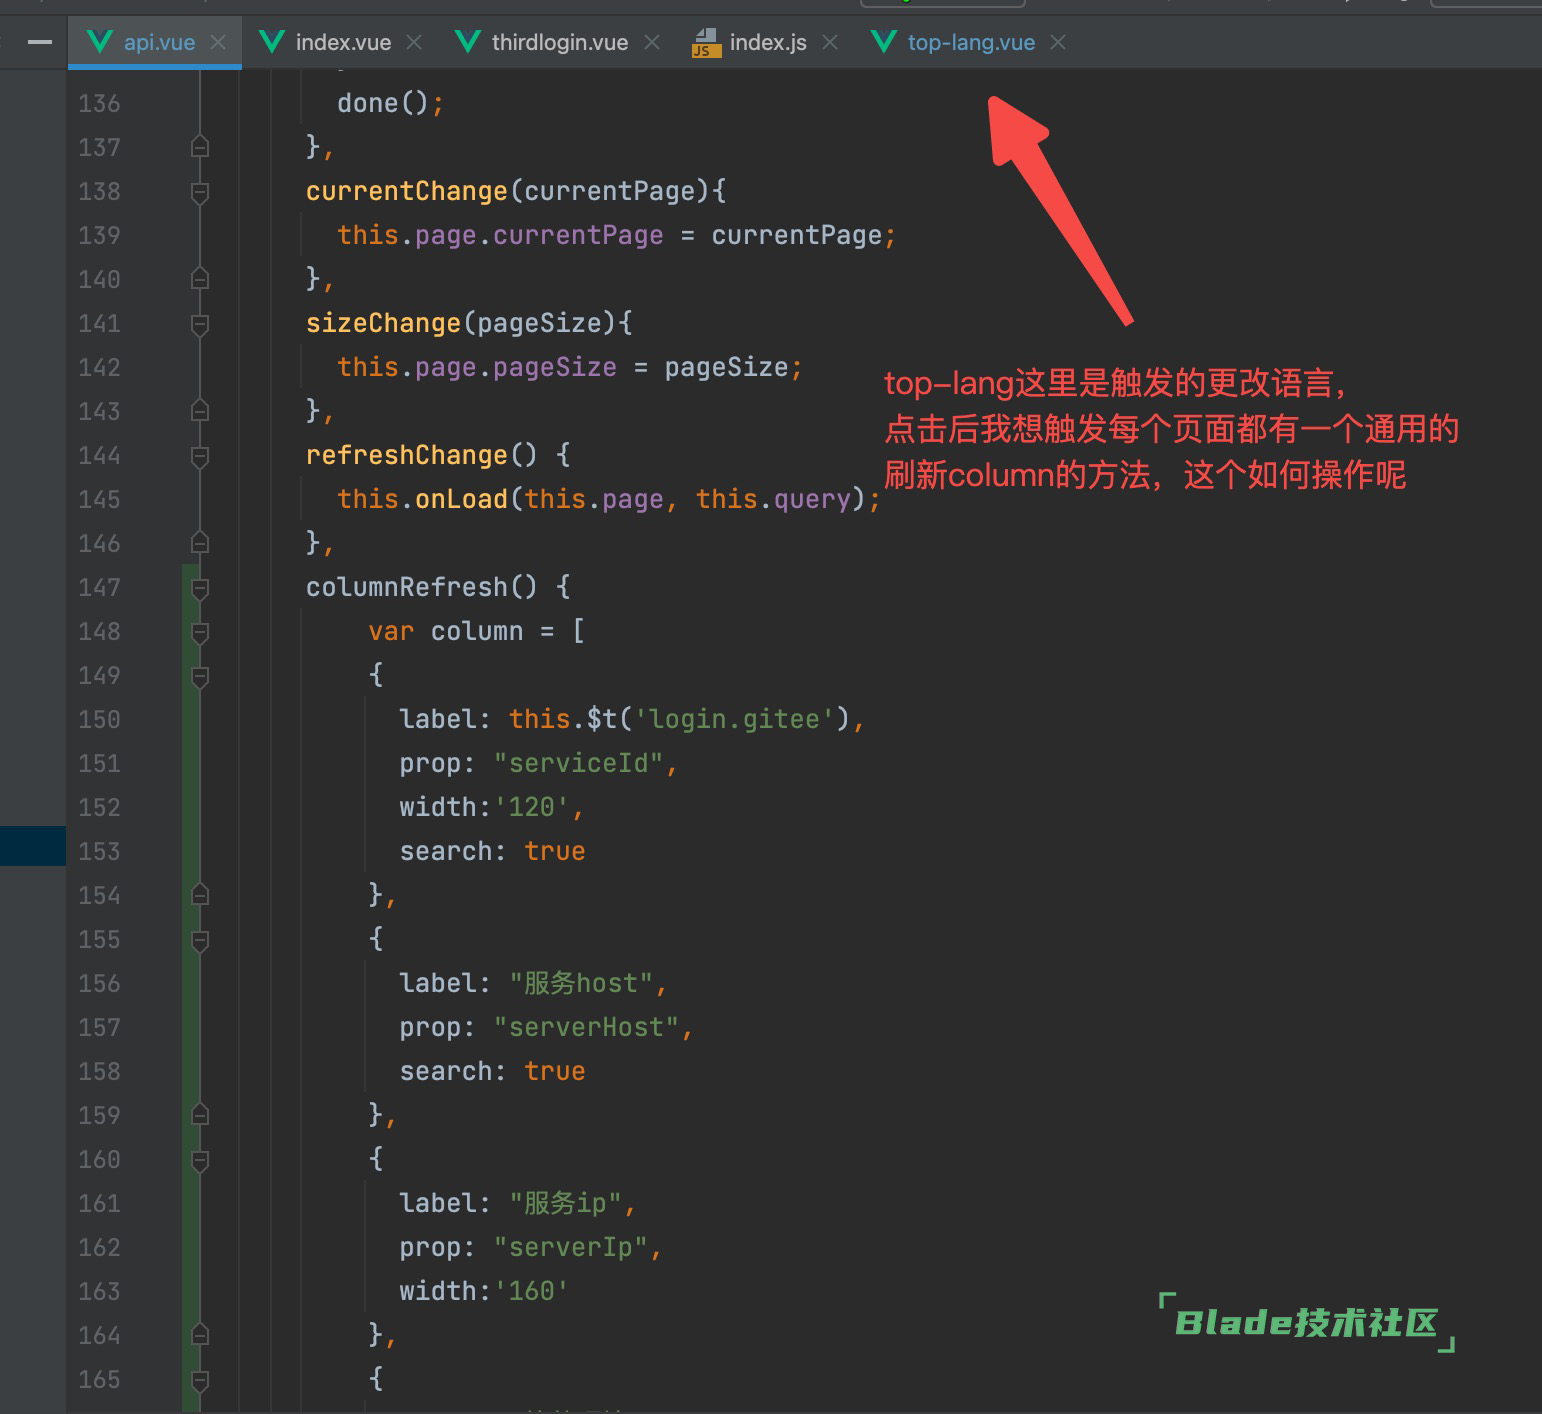Image resolution: width=1542 pixels, height=1414 pixels.
Task: Click fold end marker at line 159
Action: [x=200, y=1115]
